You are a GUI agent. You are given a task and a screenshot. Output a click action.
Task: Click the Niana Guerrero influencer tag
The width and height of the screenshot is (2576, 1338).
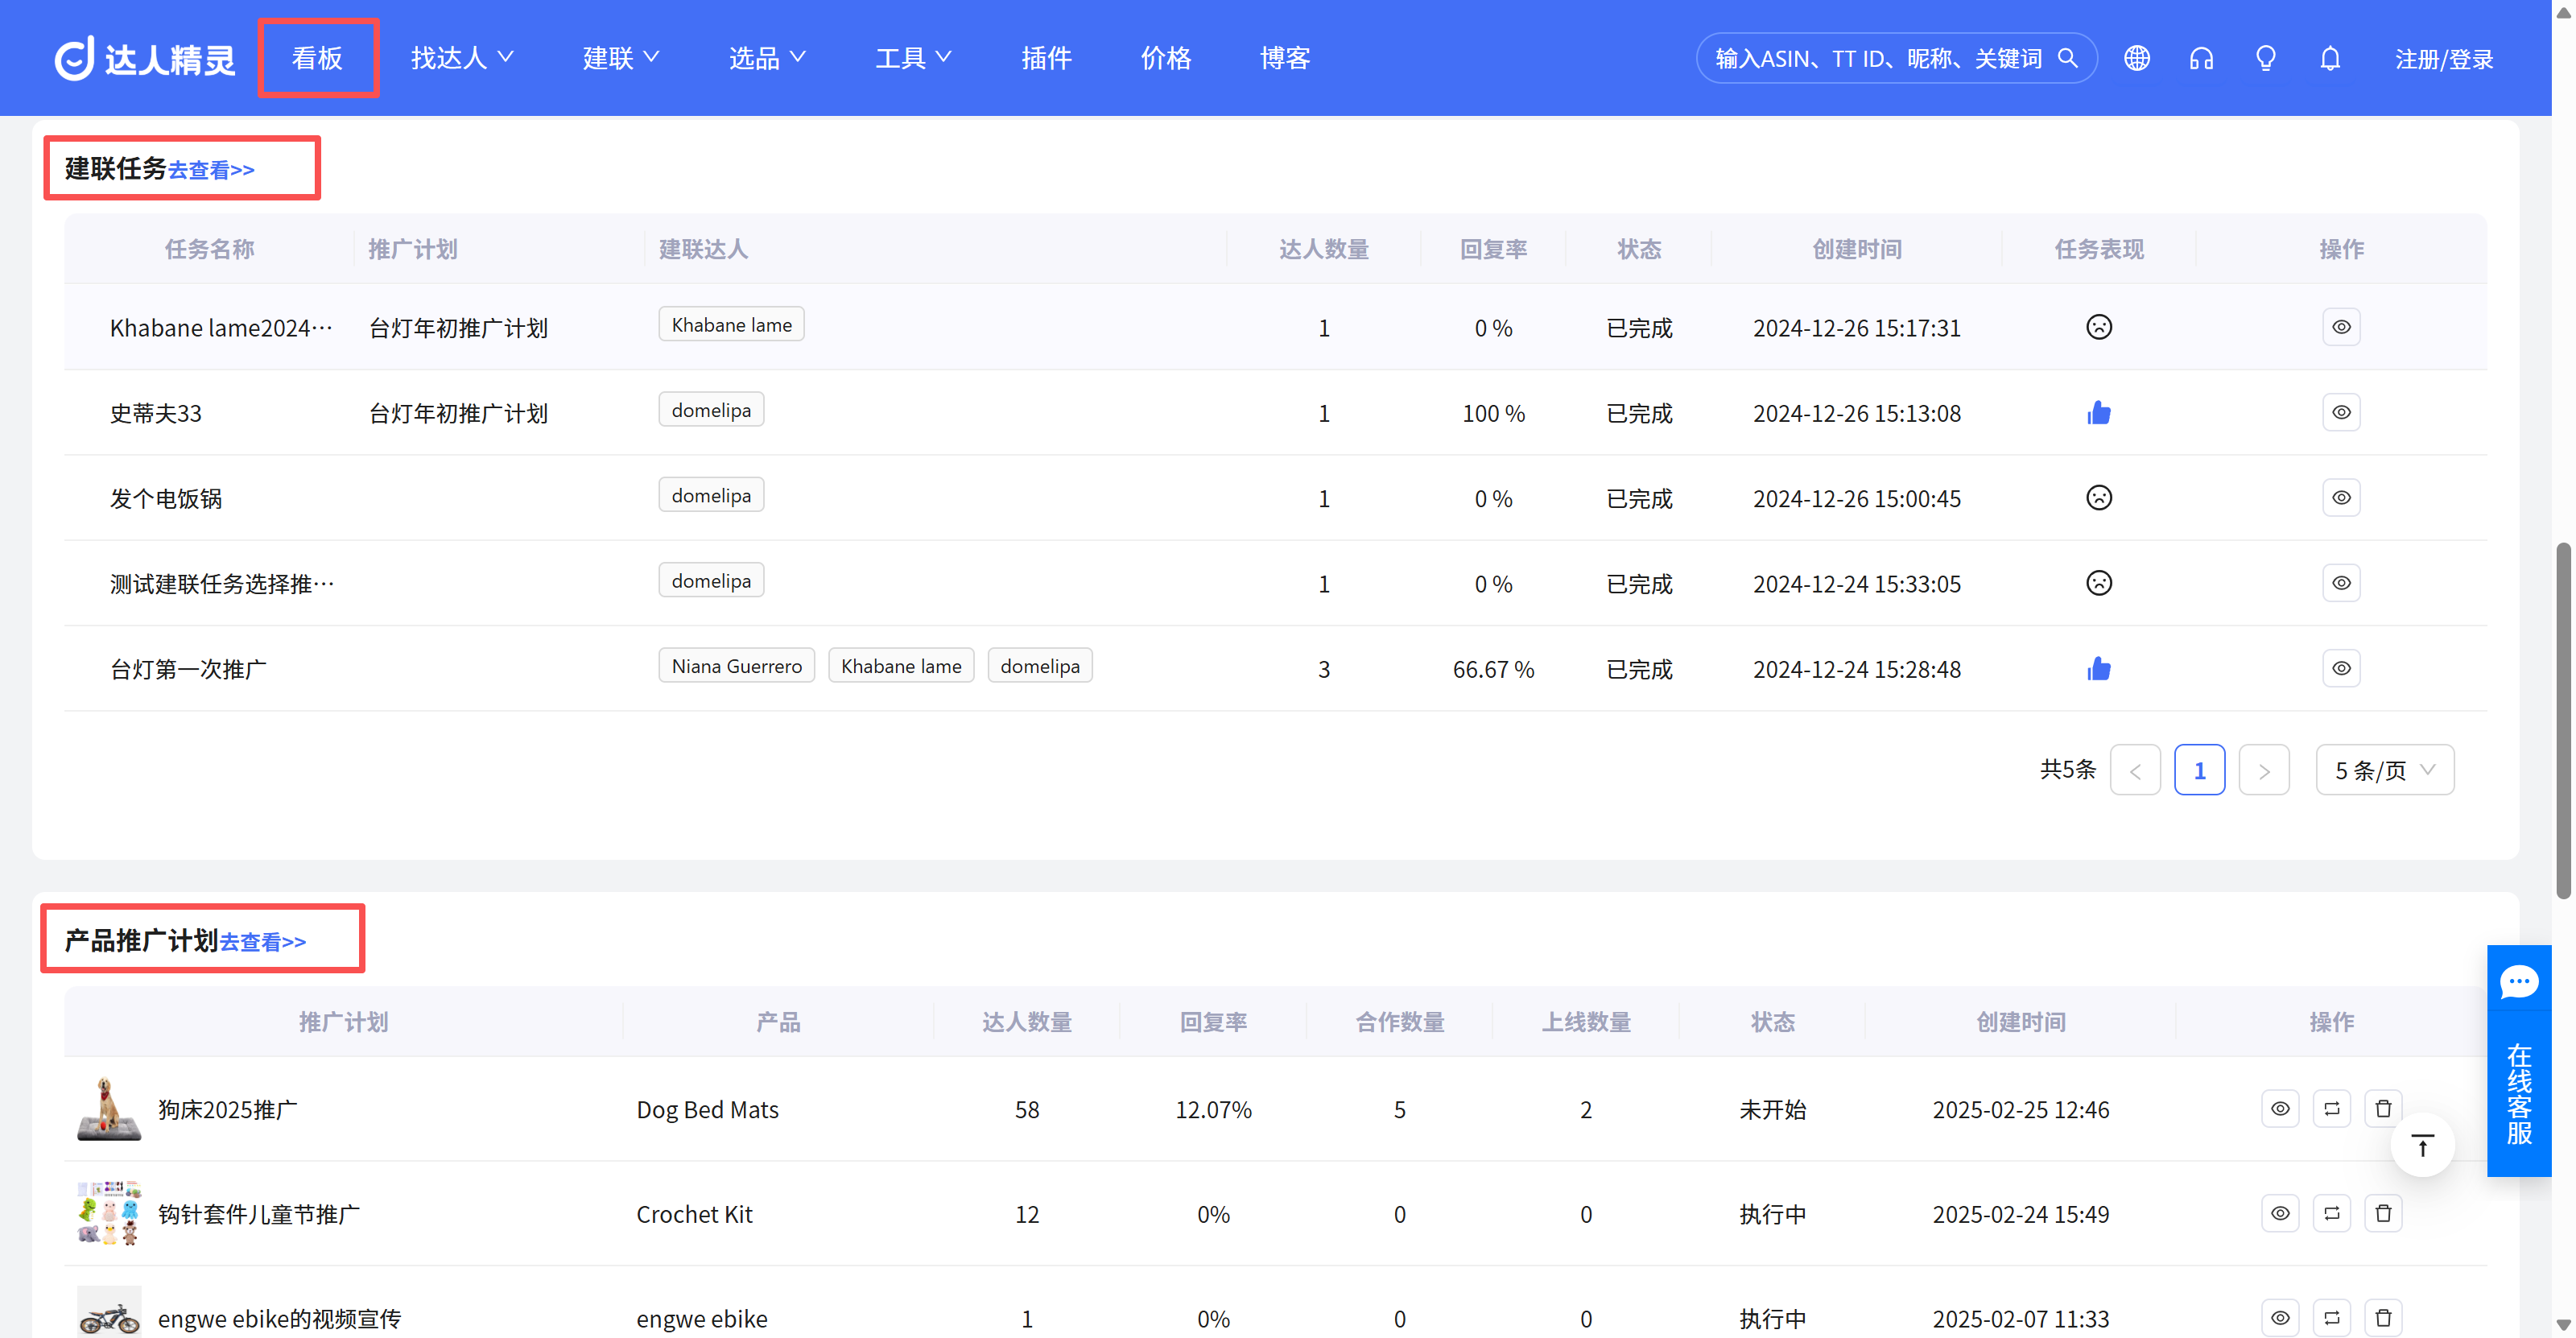[736, 665]
